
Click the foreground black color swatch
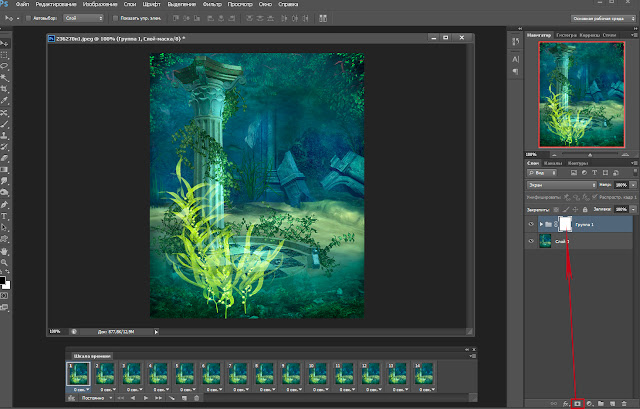click(x=2, y=280)
